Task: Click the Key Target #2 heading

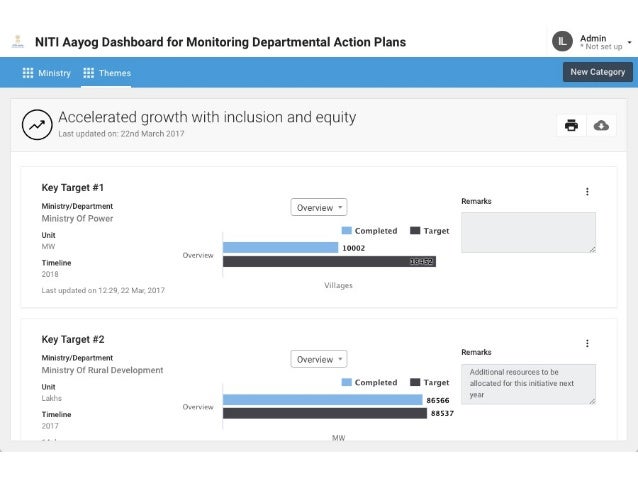Action: click(73, 339)
